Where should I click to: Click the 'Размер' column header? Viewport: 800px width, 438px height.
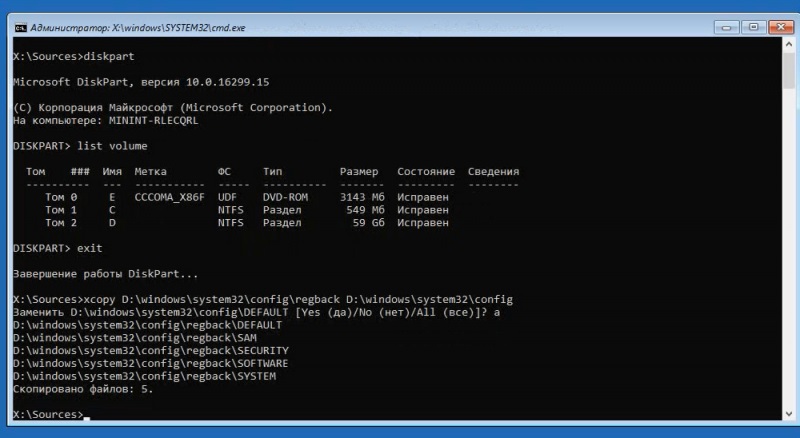(359, 172)
